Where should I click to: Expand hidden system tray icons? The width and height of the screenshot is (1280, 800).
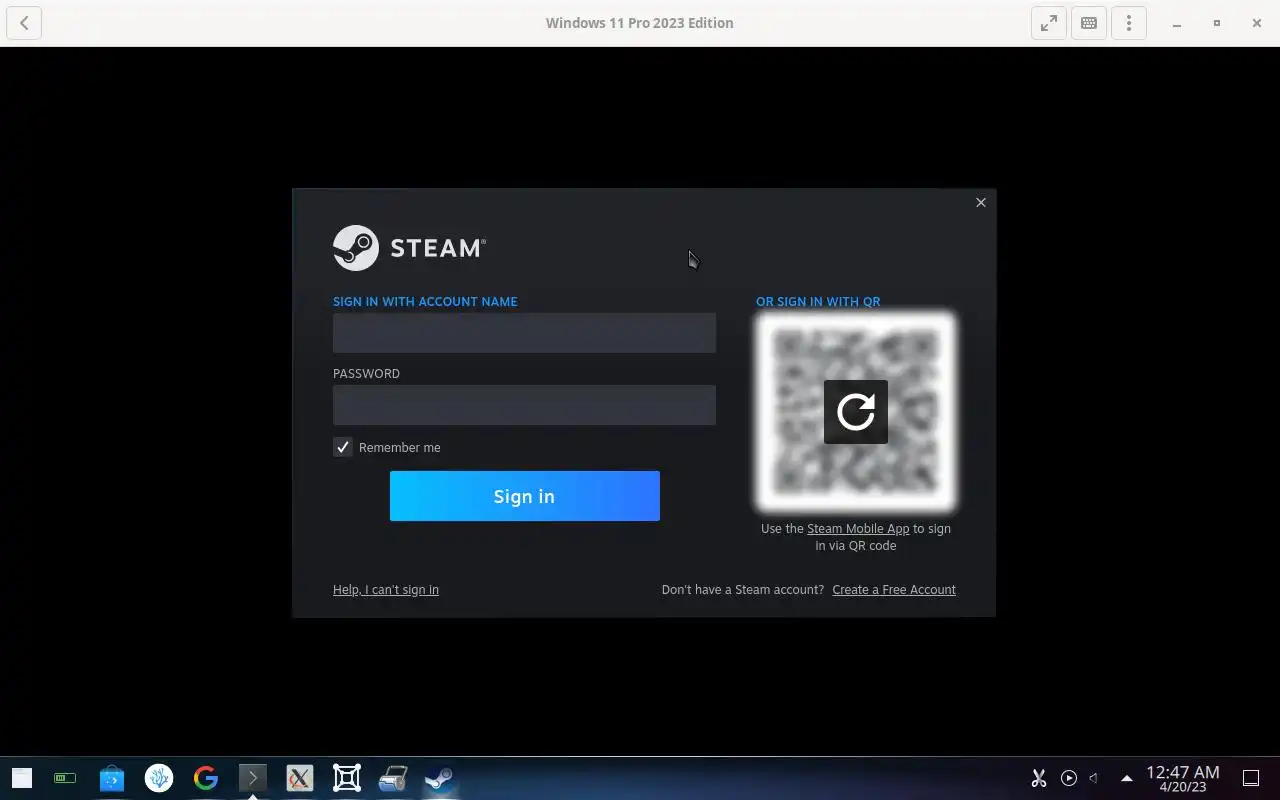coord(1127,778)
